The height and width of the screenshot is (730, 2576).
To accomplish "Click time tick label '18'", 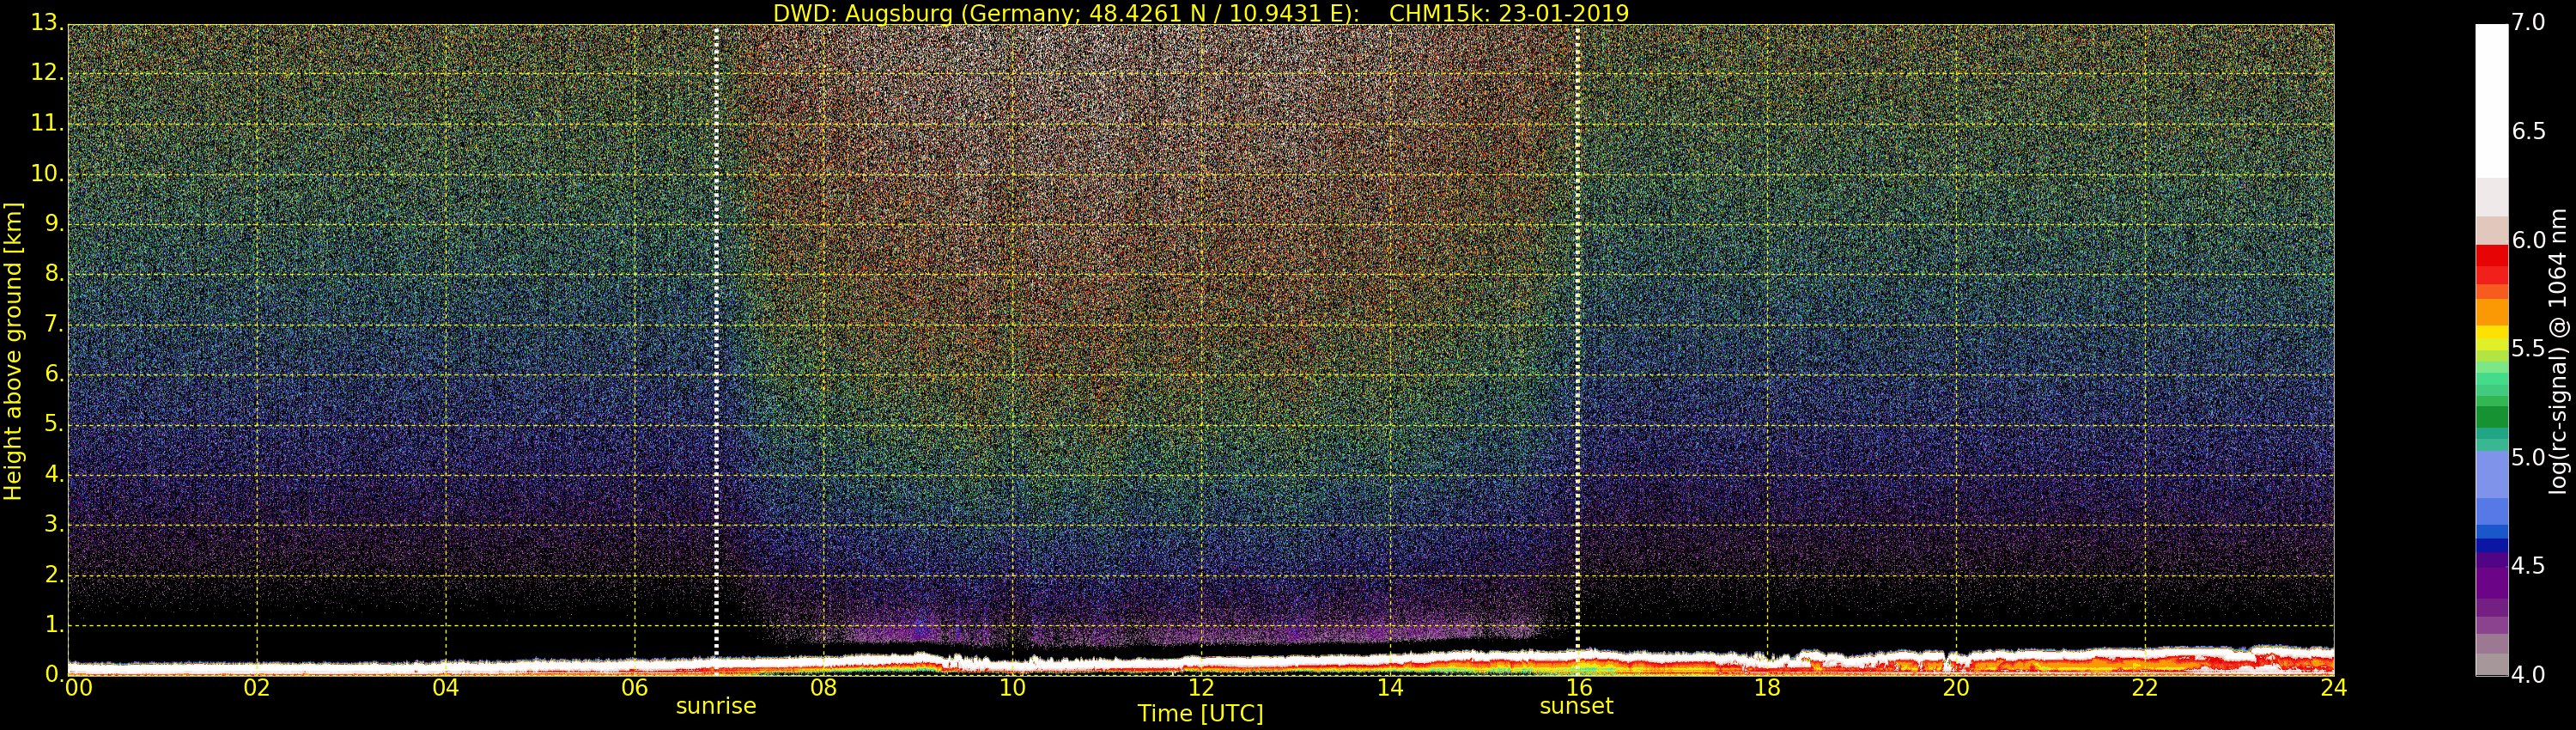I will pyautogui.click(x=1767, y=688).
